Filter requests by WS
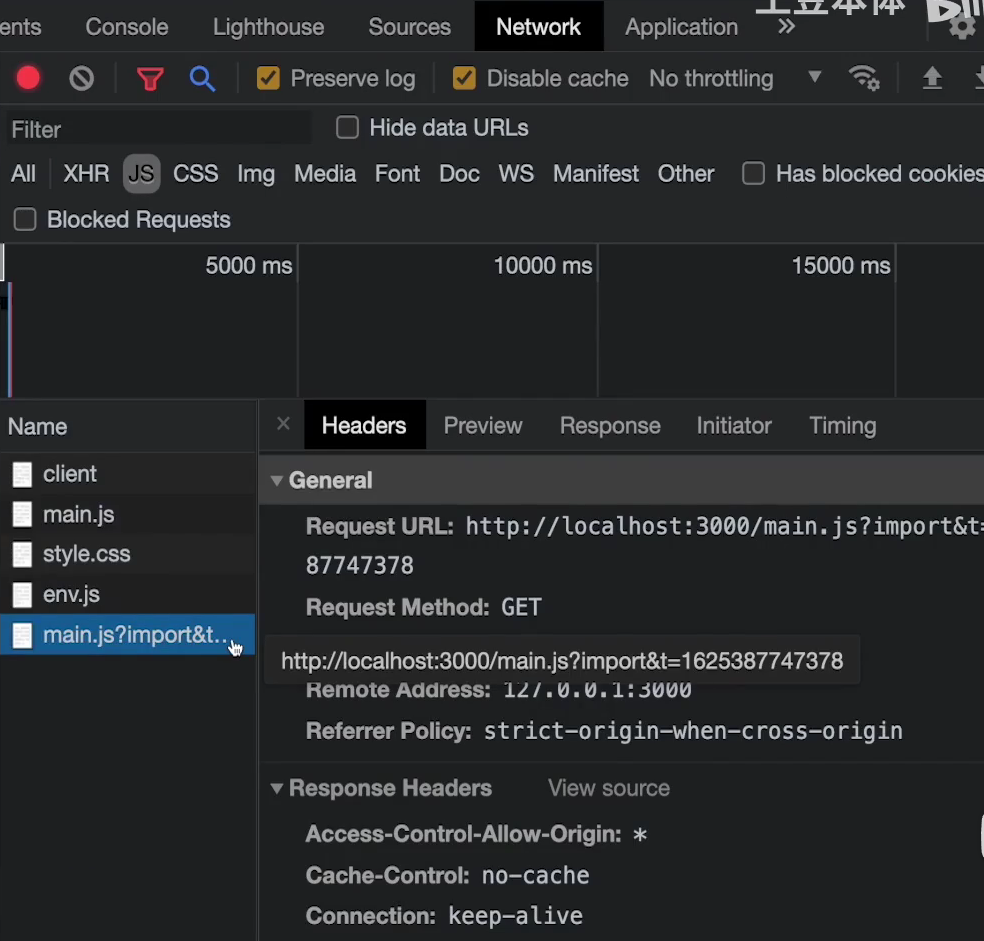 516,173
